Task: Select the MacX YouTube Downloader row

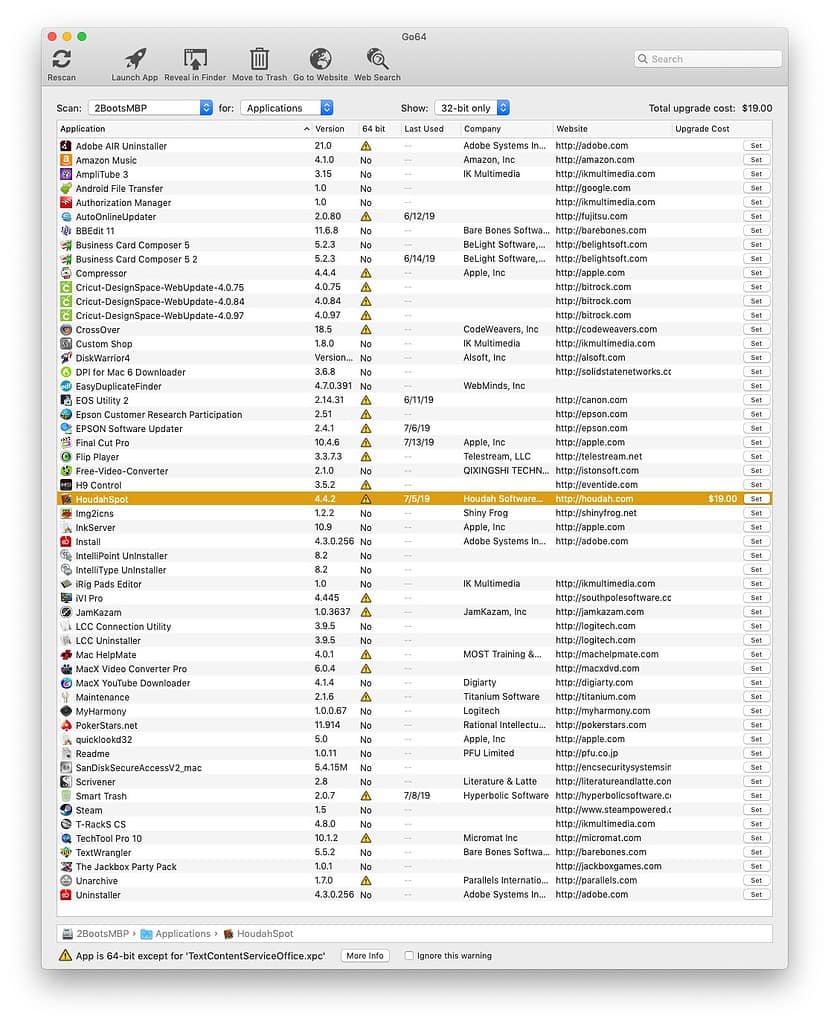Action: (414, 682)
